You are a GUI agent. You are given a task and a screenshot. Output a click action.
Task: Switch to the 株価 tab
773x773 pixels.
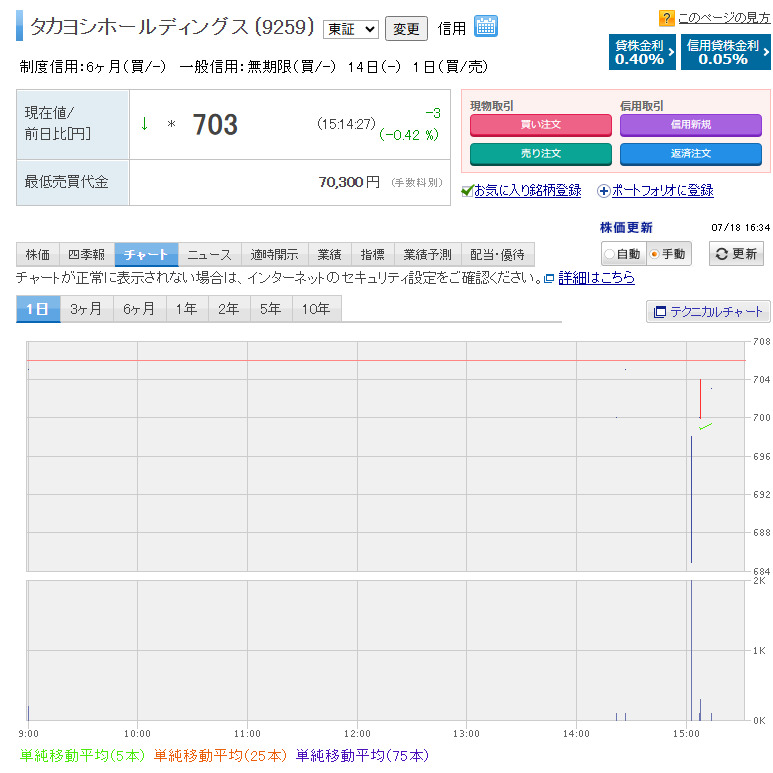coord(38,254)
